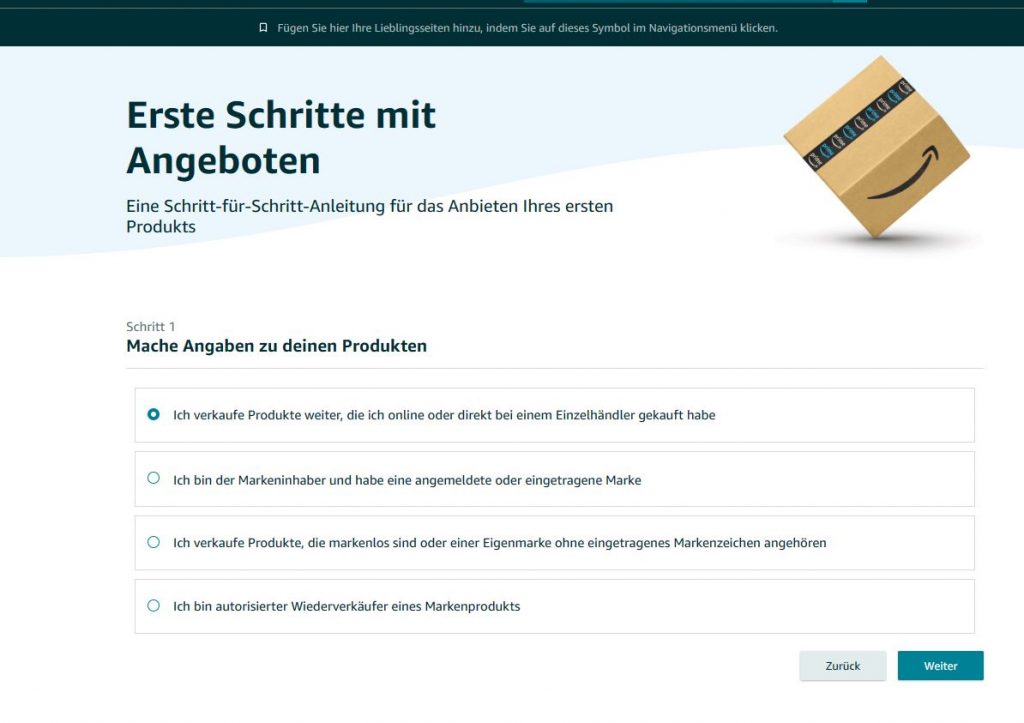This screenshot has height=723, width=1024.
Task: Select the reselling purchased products radio option
Action: pos(153,414)
